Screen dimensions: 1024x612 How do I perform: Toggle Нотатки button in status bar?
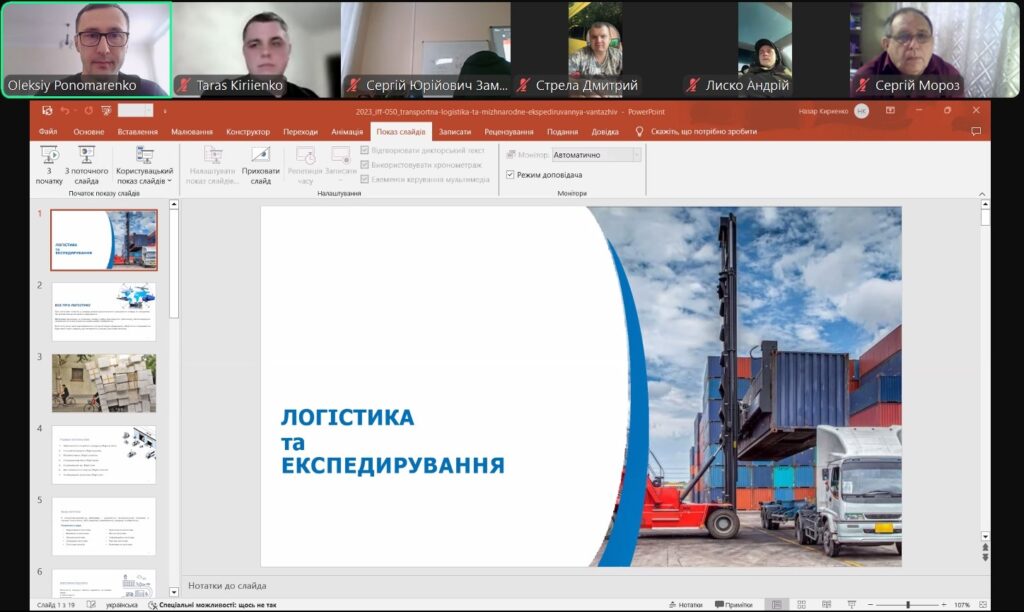pyautogui.click(x=685, y=605)
